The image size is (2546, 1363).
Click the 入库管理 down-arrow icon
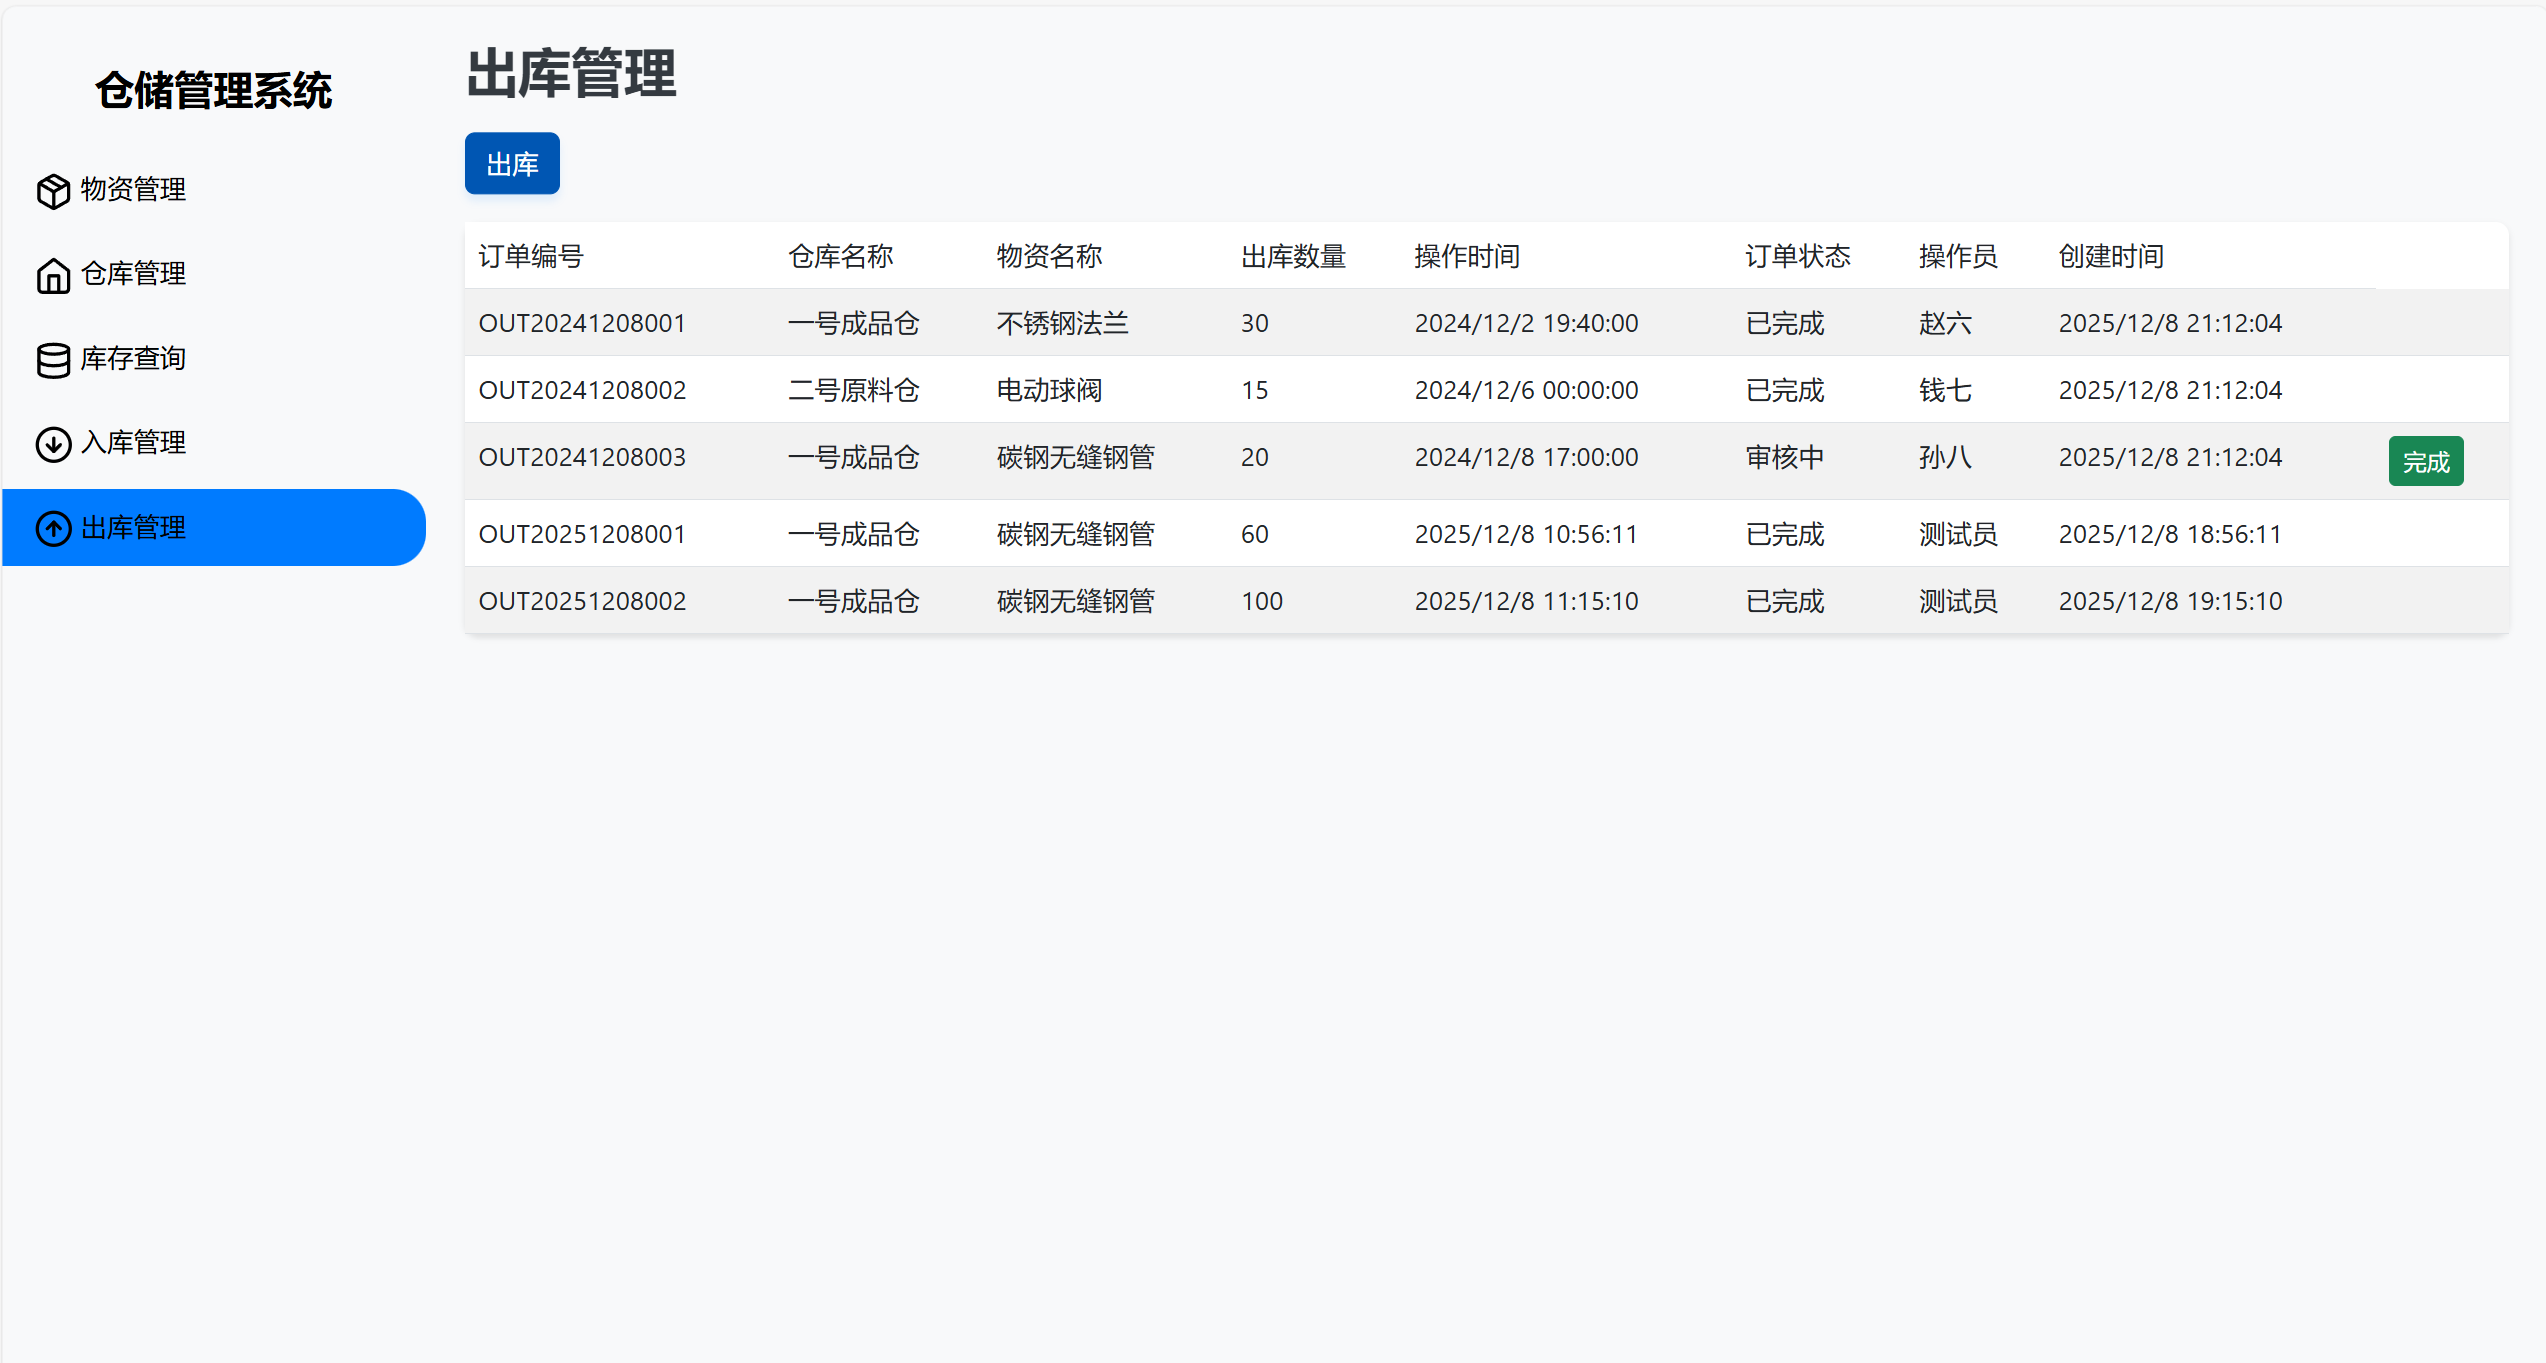click(53, 444)
